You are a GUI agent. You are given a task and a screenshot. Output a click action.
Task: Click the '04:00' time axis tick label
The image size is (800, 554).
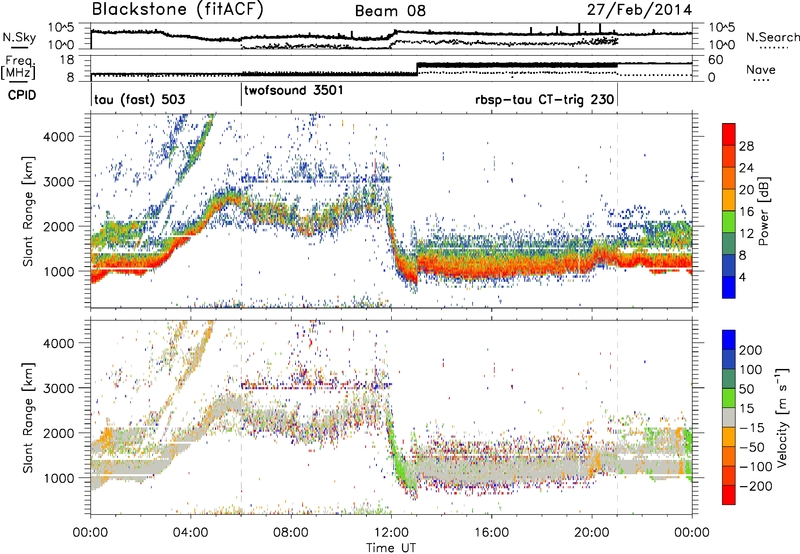[x=191, y=533]
